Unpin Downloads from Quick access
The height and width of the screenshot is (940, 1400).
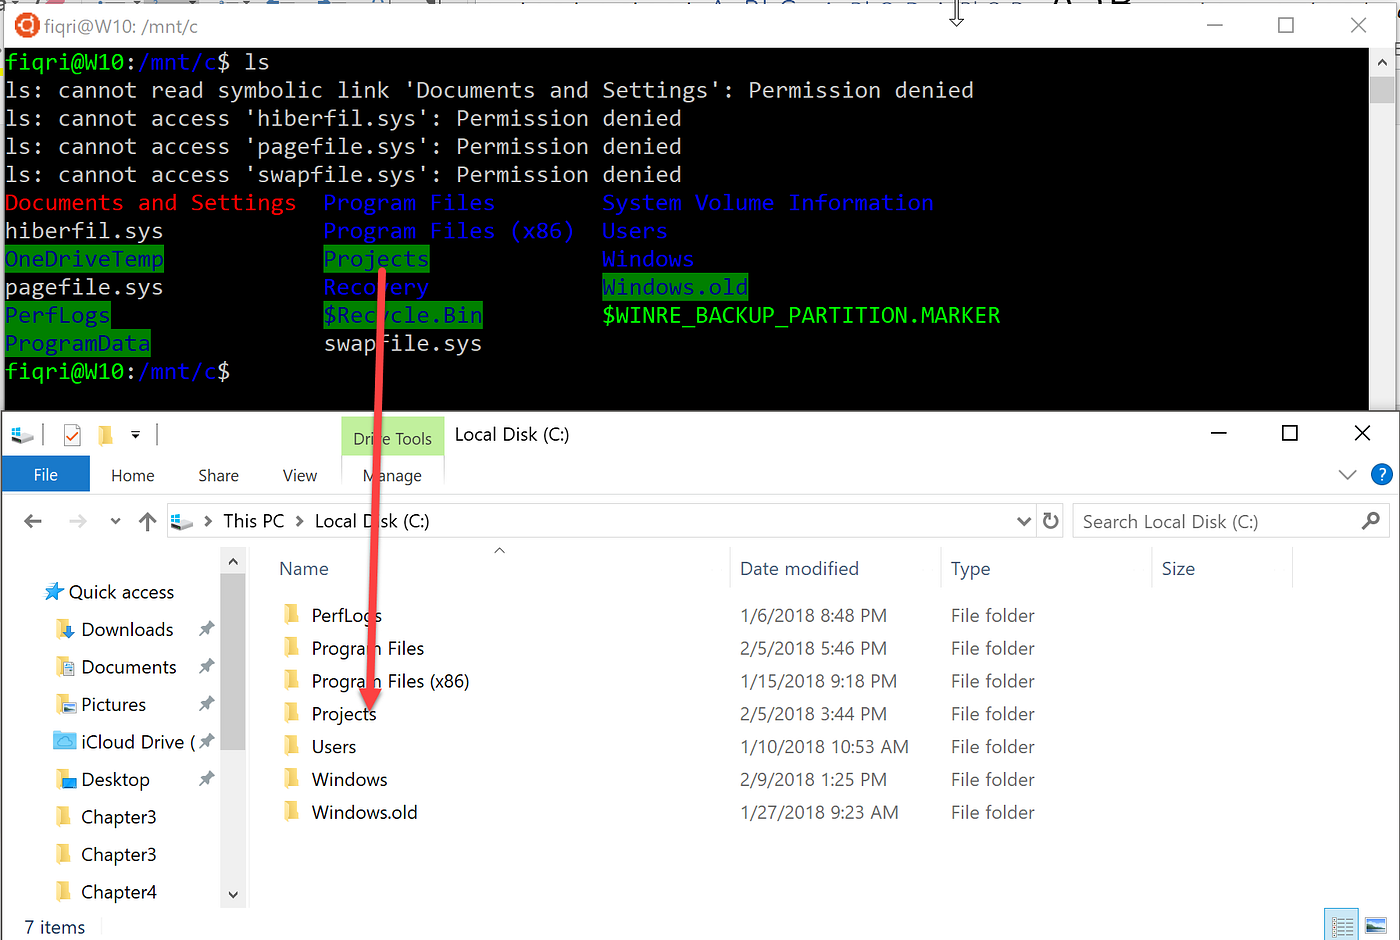tap(205, 629)
